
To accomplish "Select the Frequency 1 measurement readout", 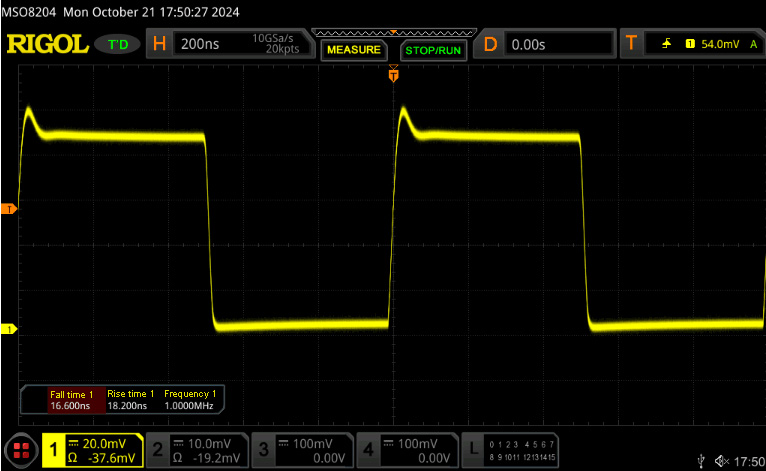I will click(x=190, y=400).
